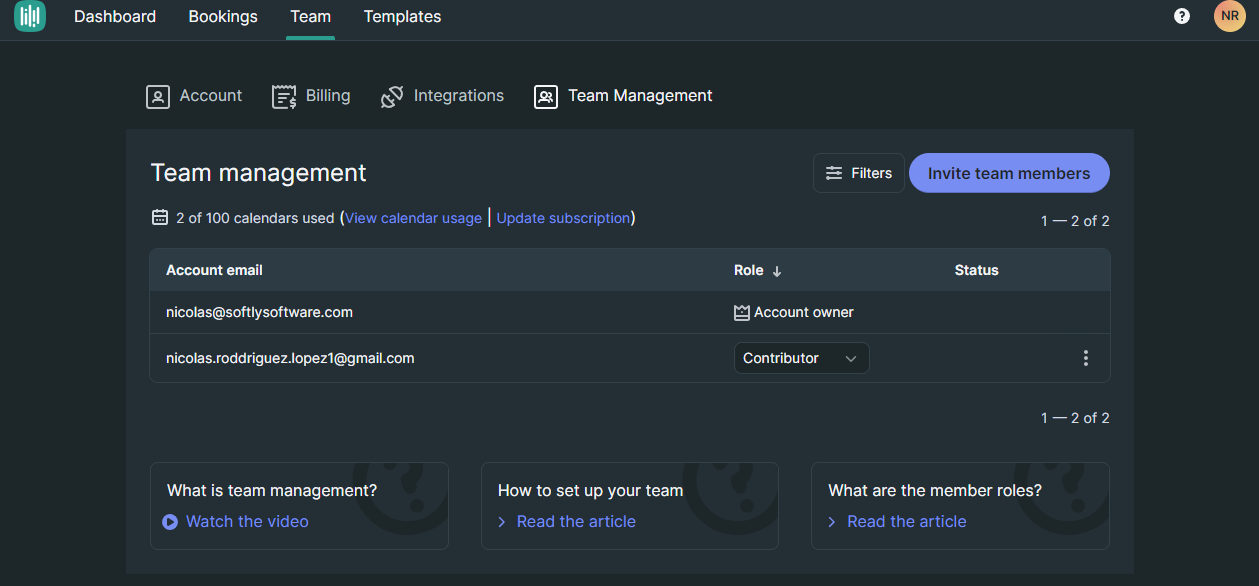Follow the Update subscription link

coord(563,218)
